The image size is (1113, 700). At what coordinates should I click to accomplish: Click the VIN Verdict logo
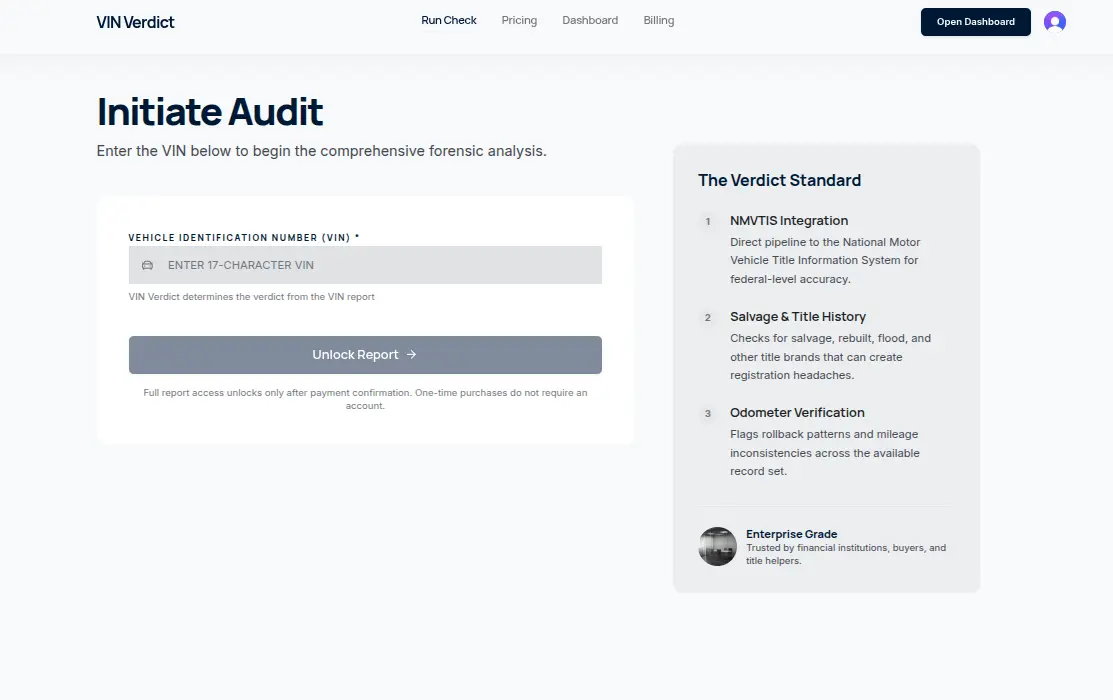click(136, 22)
